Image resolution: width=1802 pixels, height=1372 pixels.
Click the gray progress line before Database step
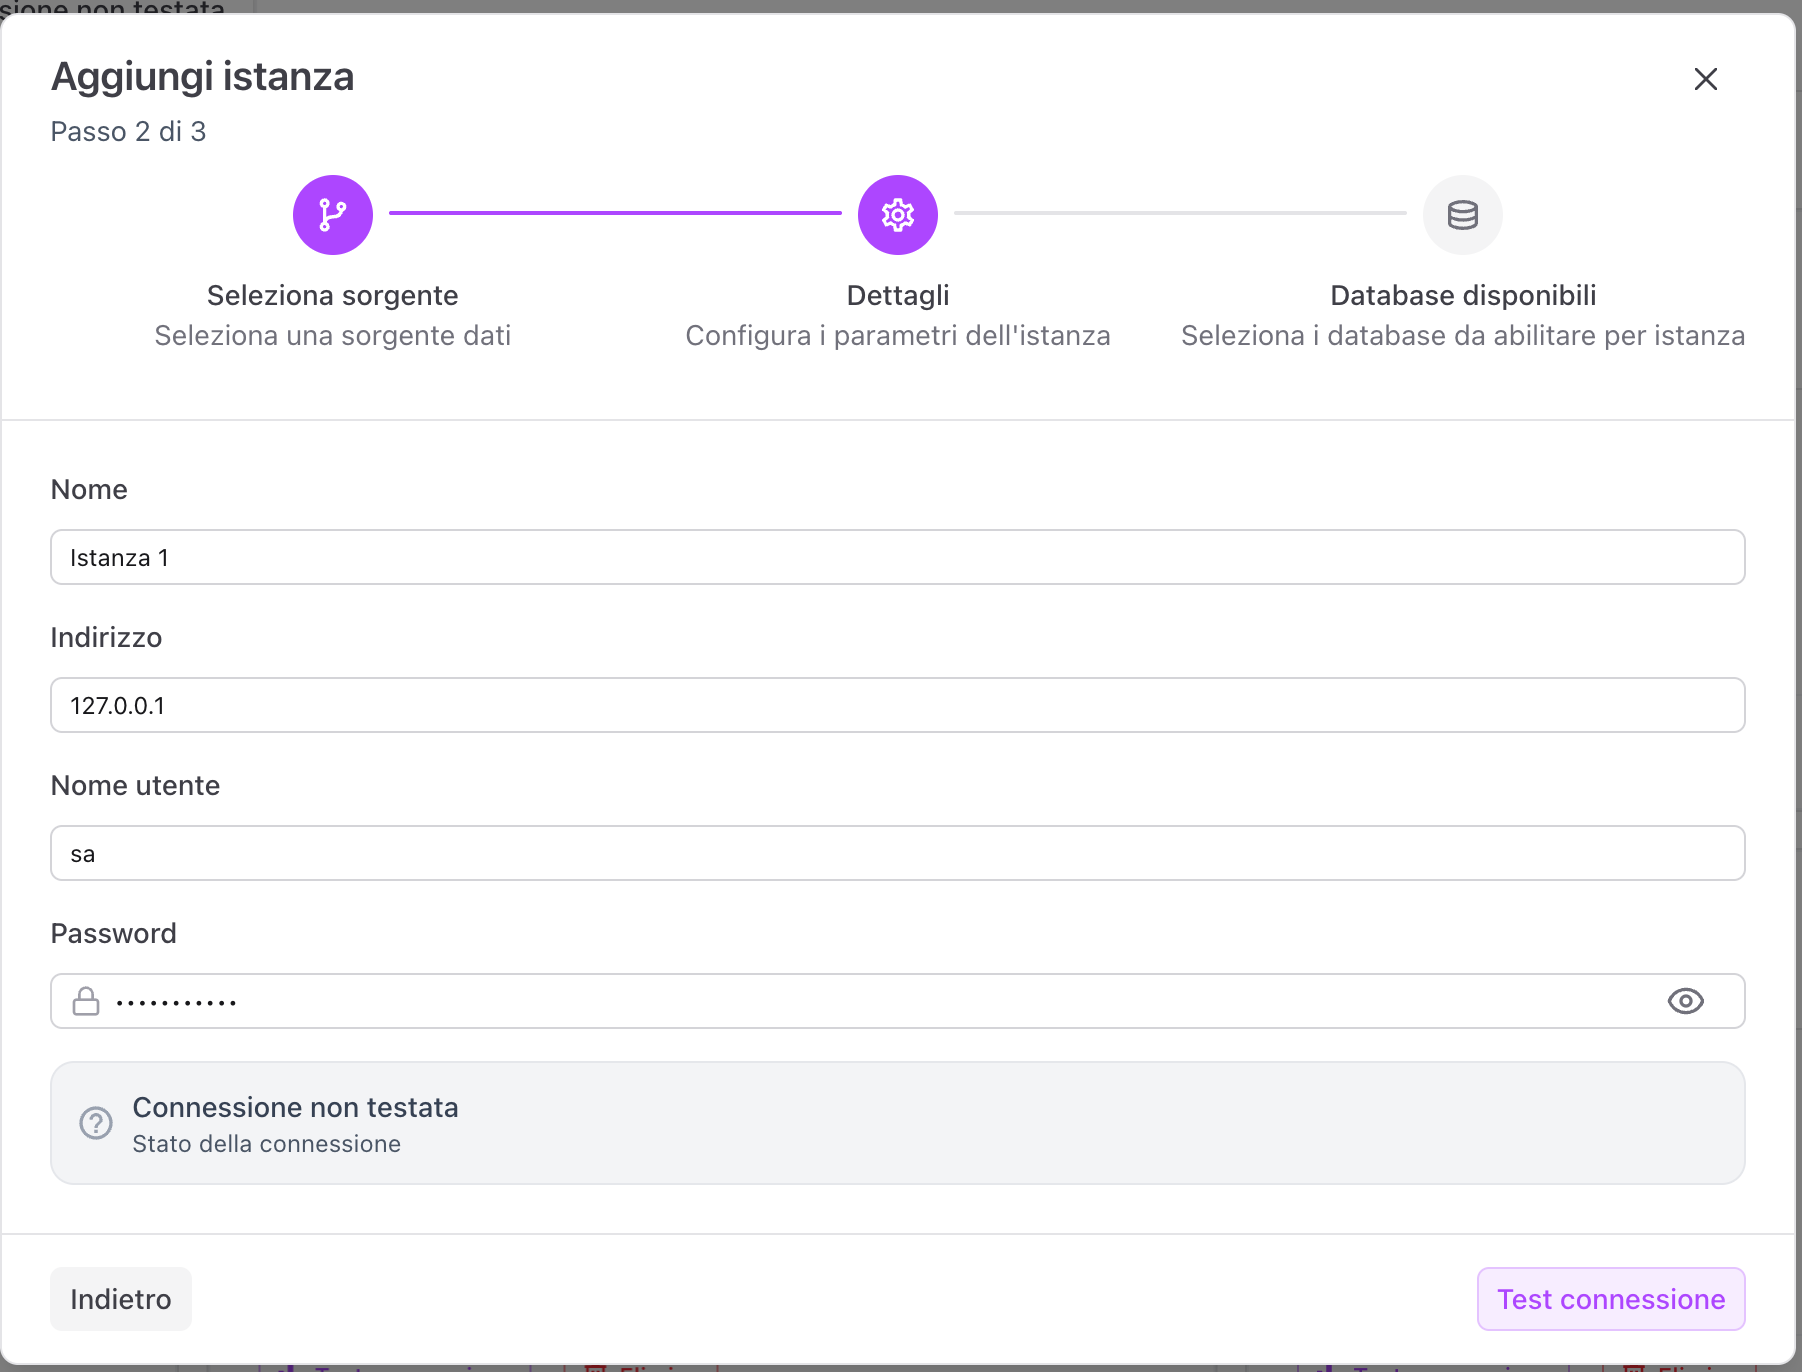coord(1180,213)
